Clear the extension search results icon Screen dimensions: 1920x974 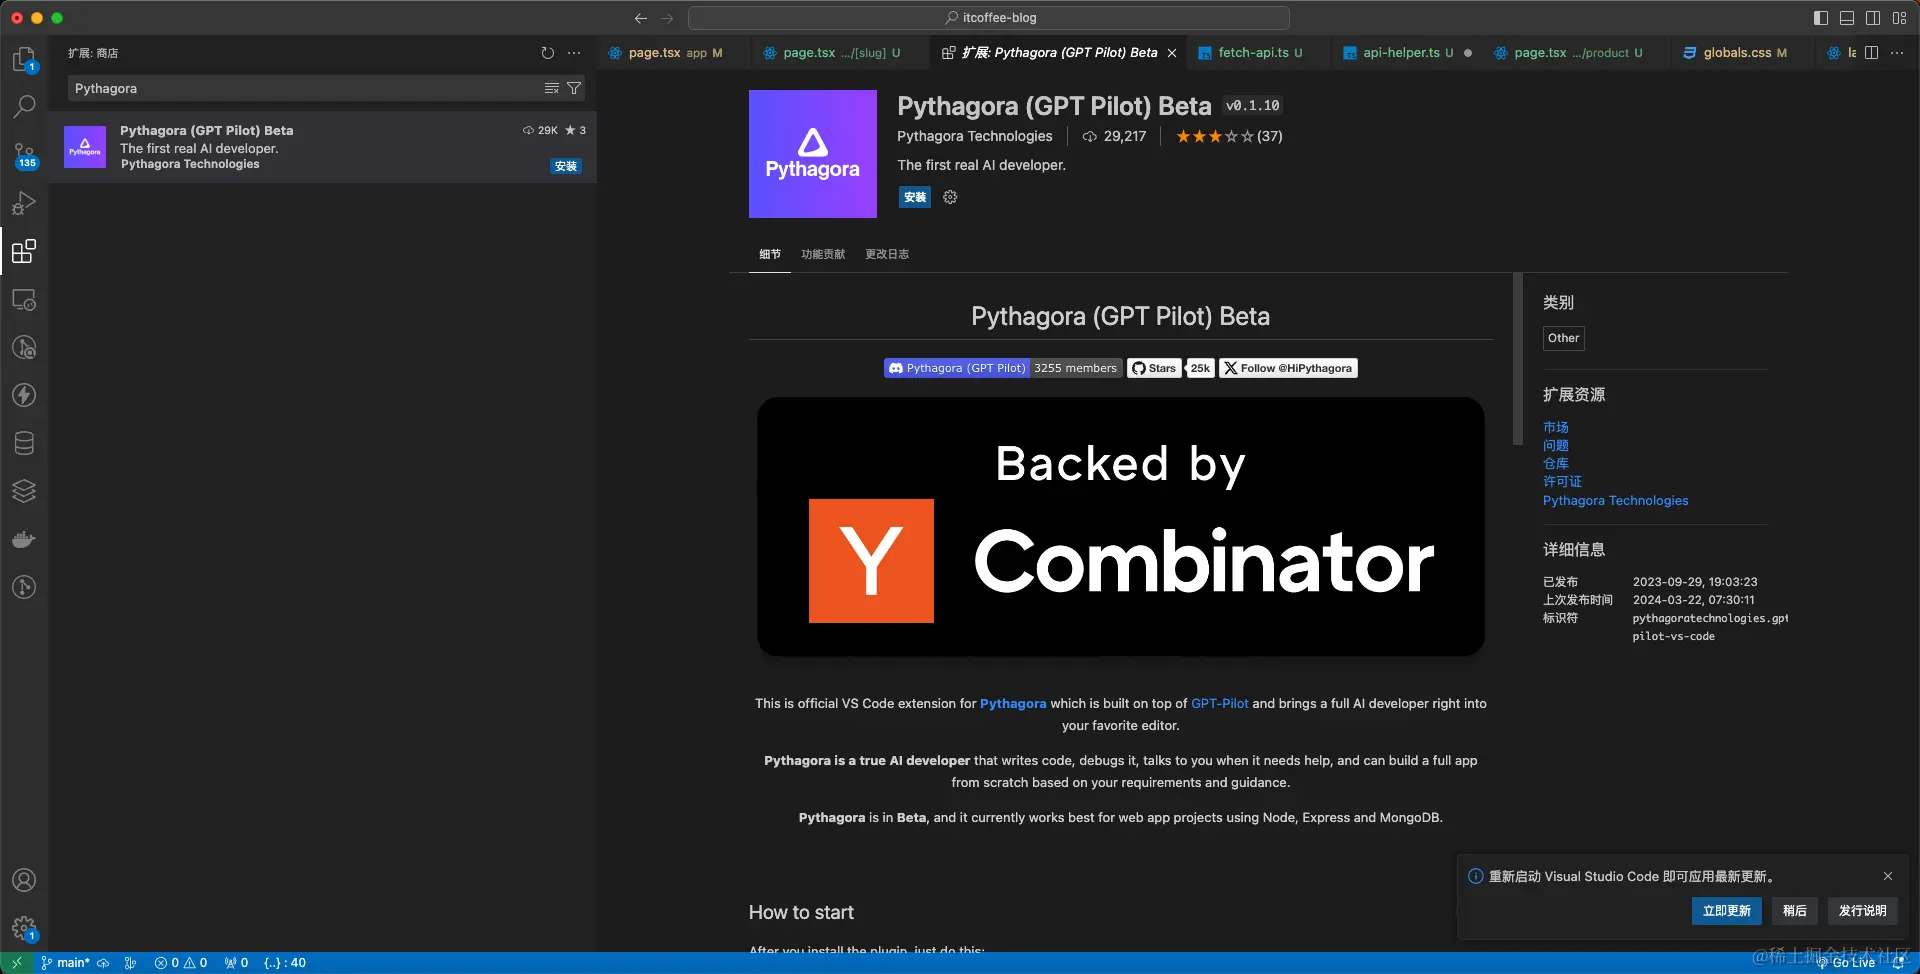pyautogui.click(x=551, y=88)
